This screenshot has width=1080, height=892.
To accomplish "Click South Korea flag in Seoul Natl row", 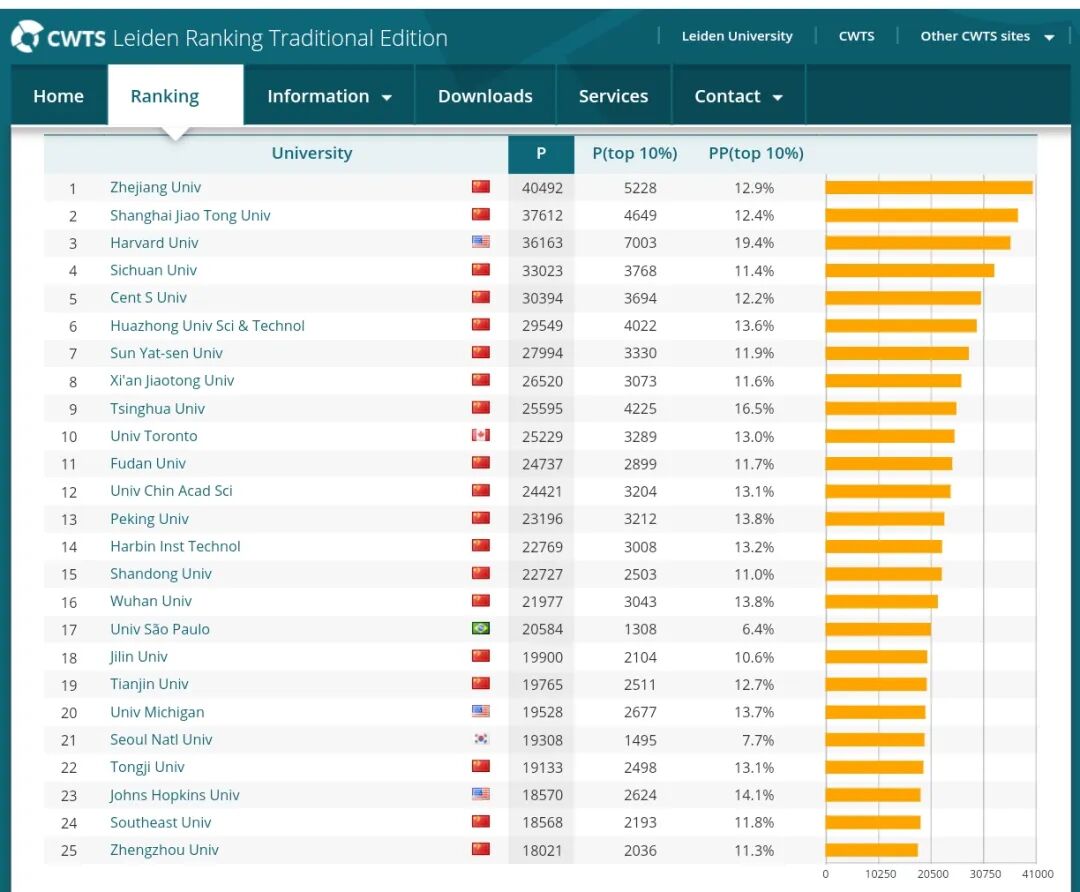I will tap(481, 739).
